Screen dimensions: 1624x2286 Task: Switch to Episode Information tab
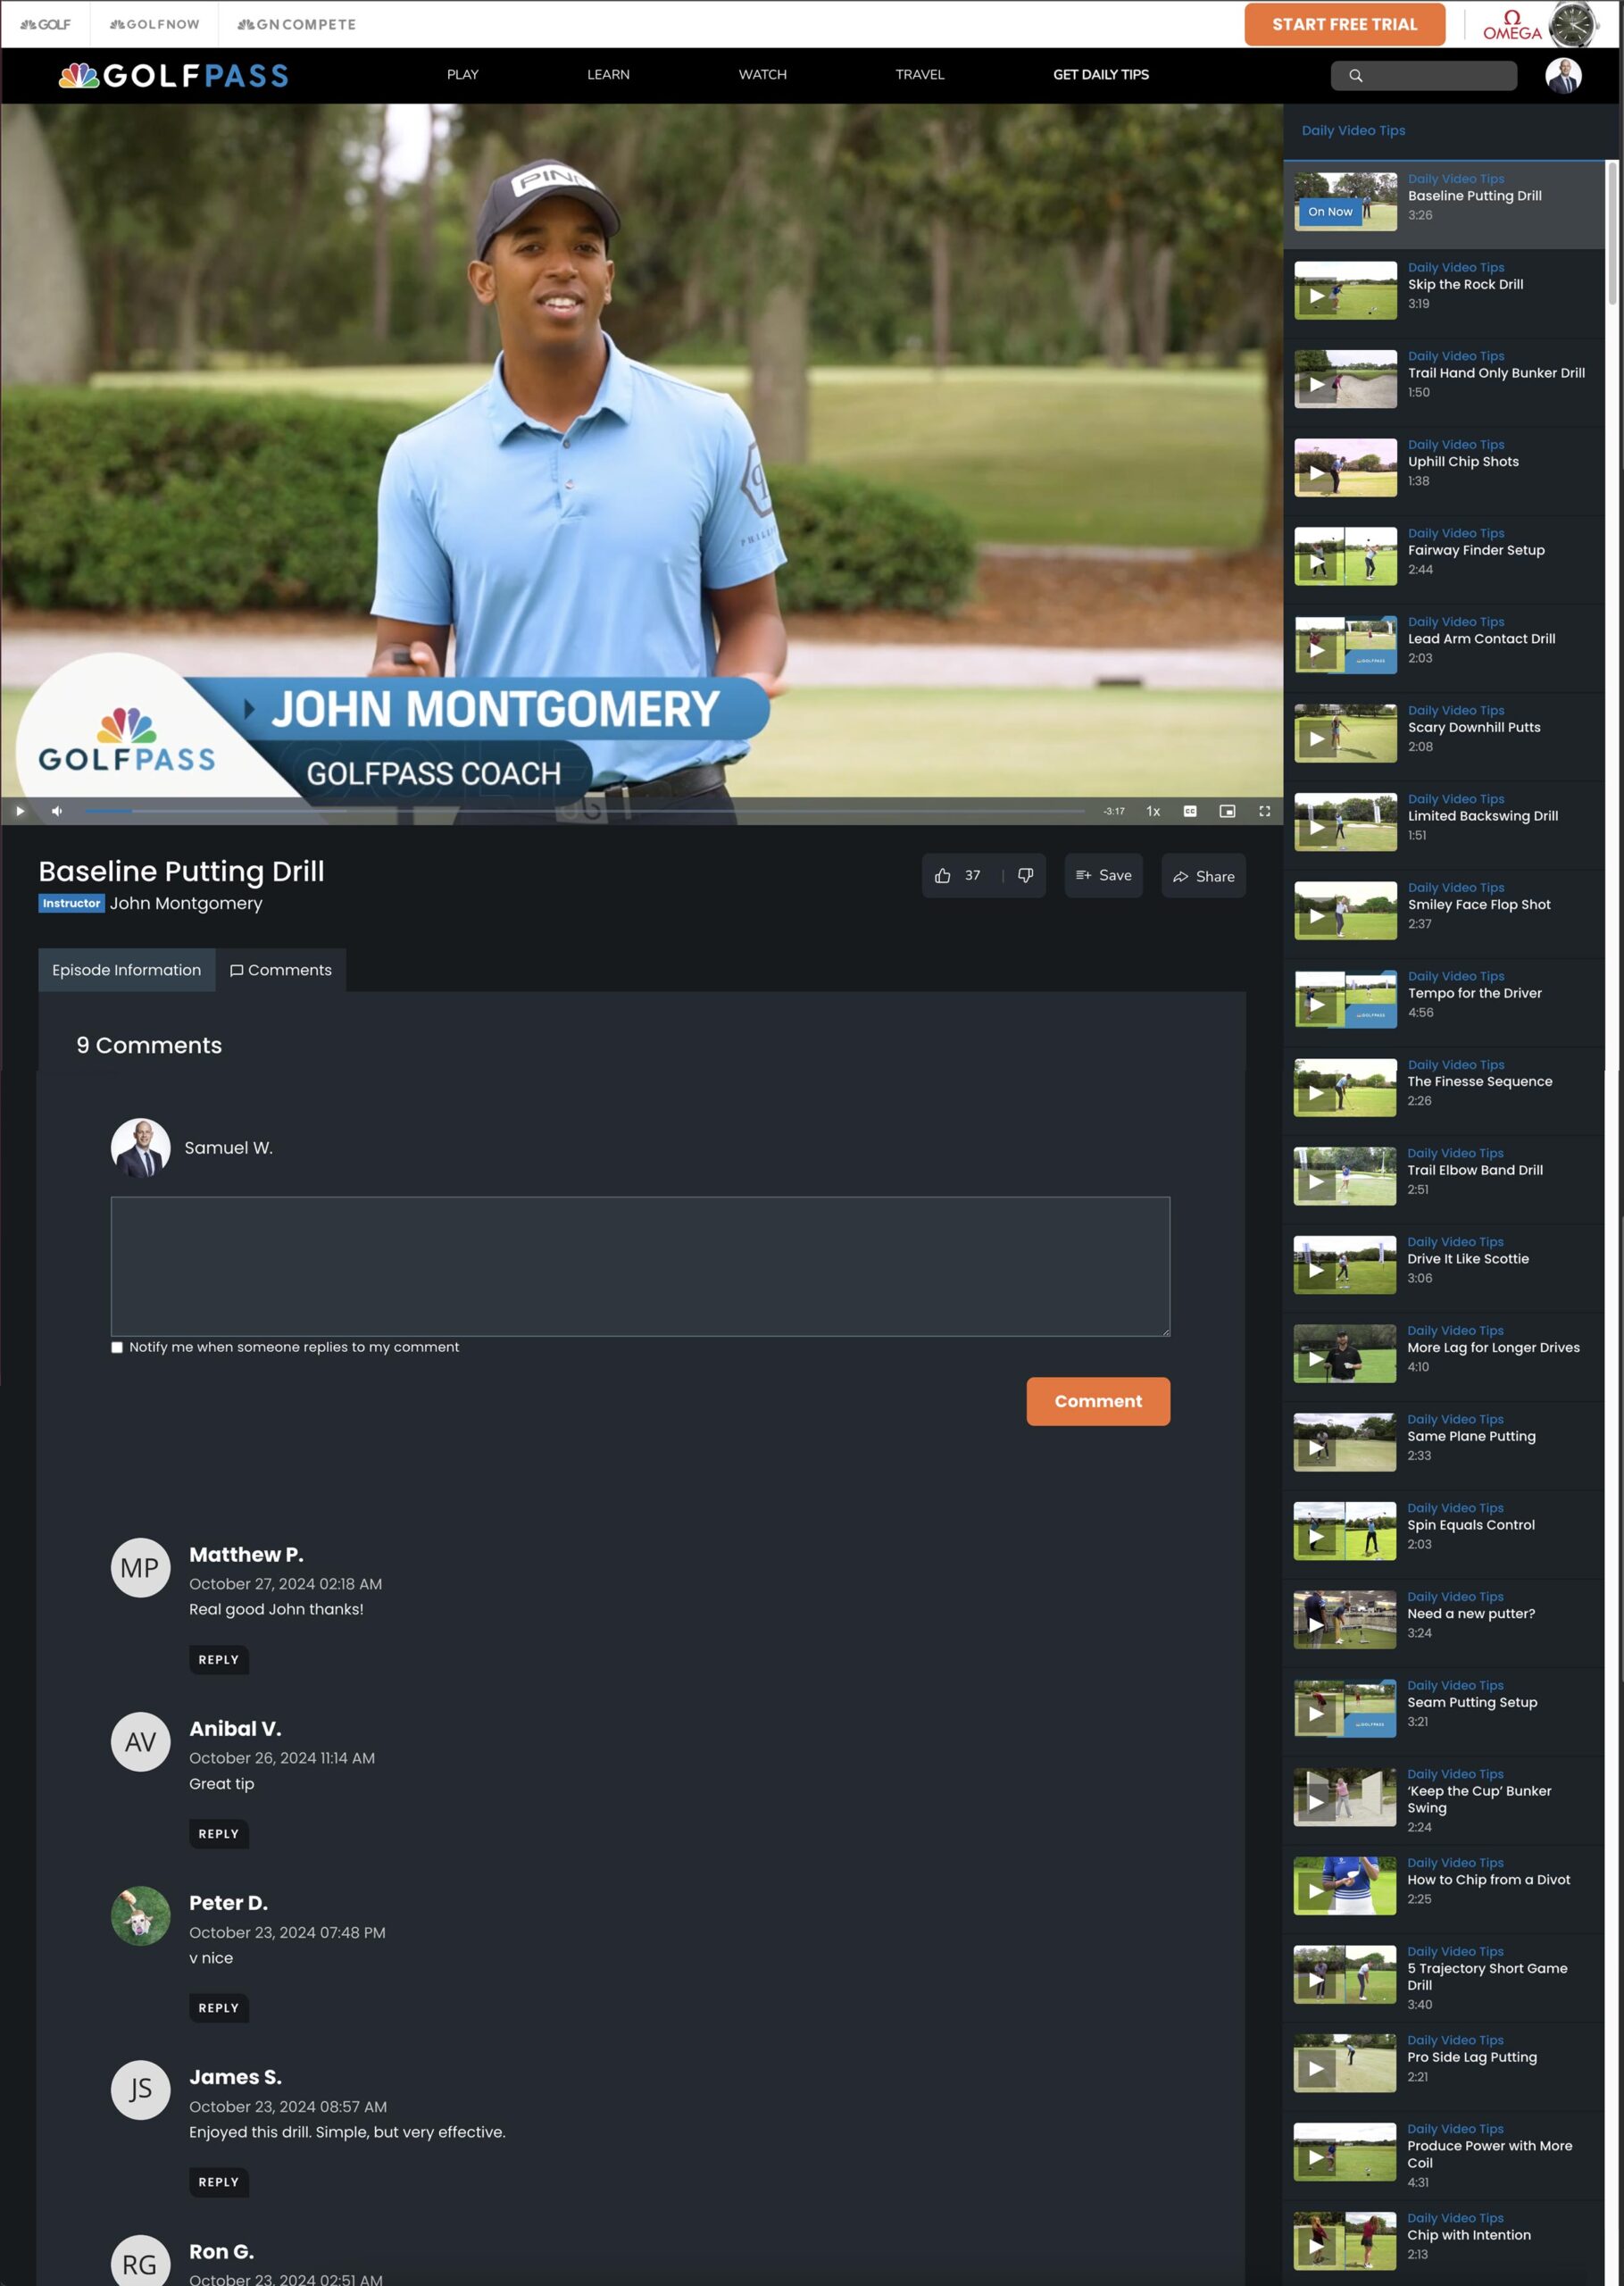[126, 970]
